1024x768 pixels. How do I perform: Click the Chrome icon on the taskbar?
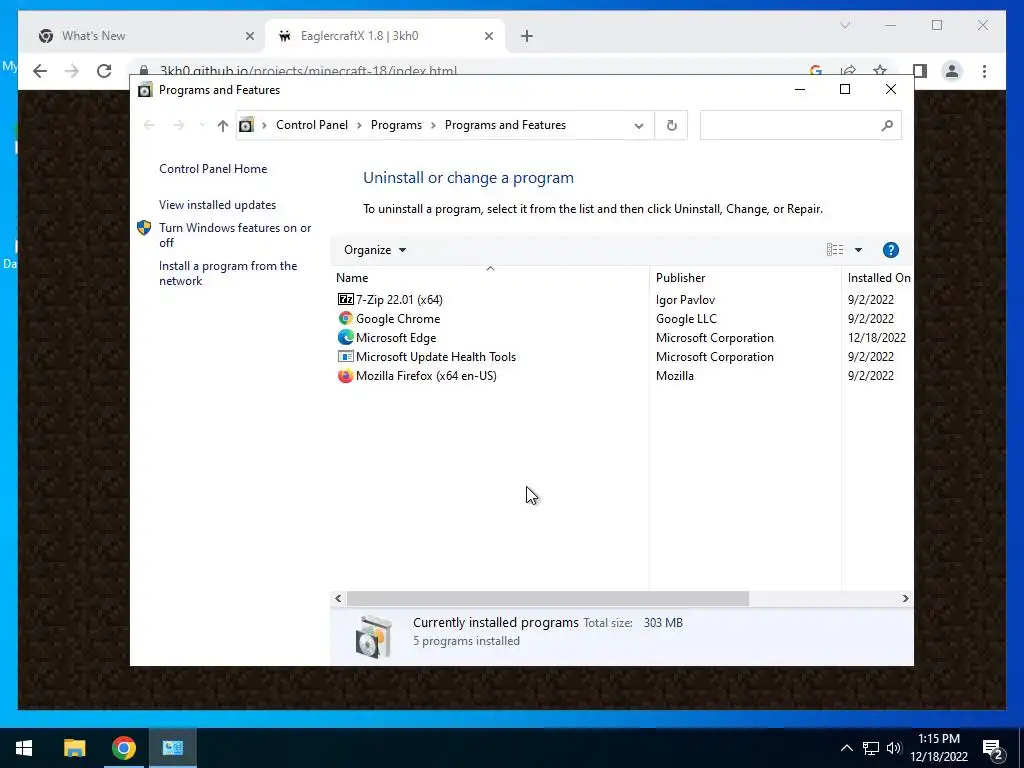point(123,748)
